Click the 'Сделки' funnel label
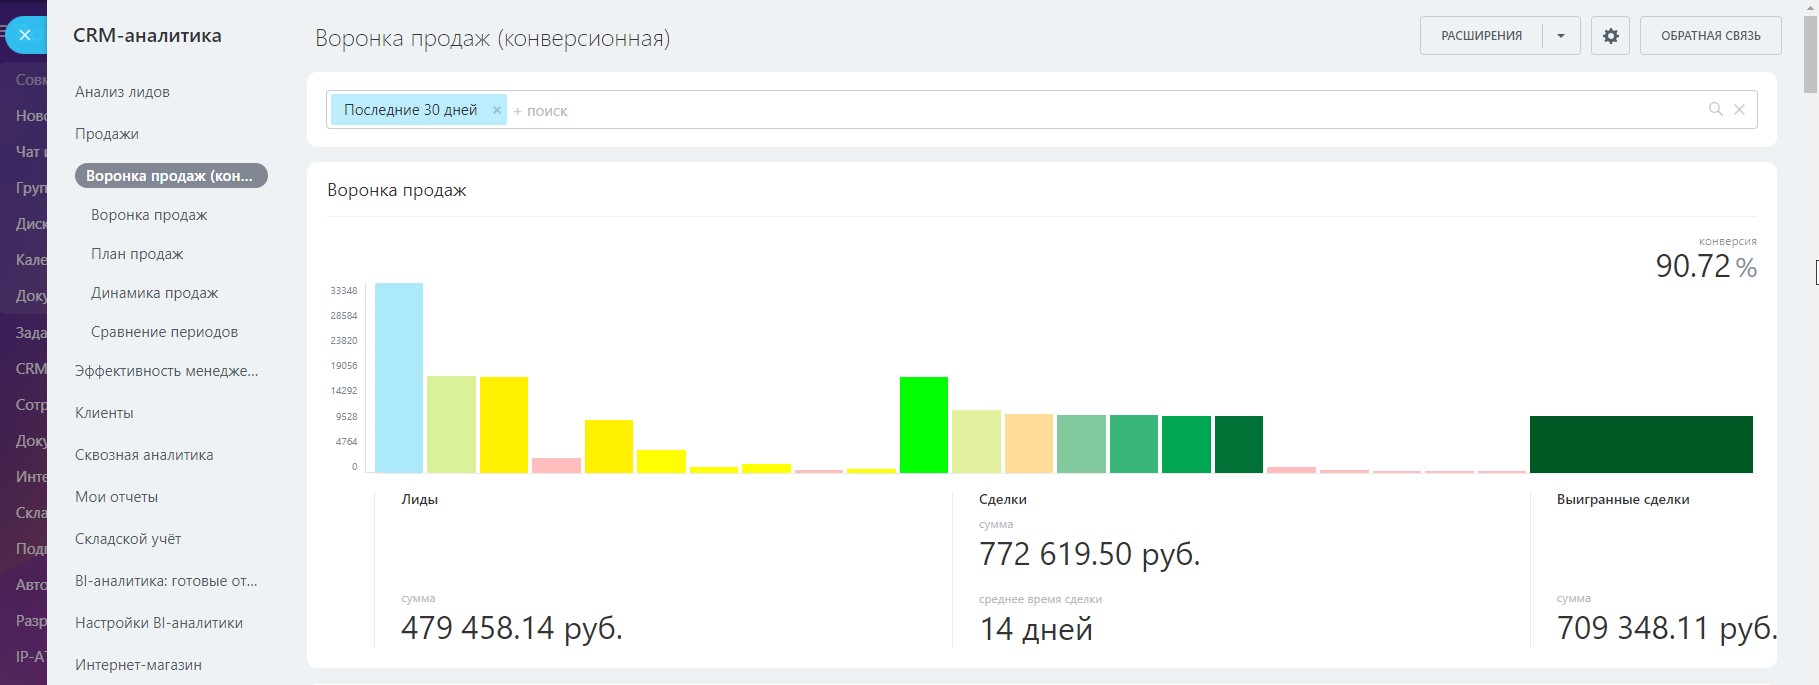 pyautogui.click(x=1003, y=499)
